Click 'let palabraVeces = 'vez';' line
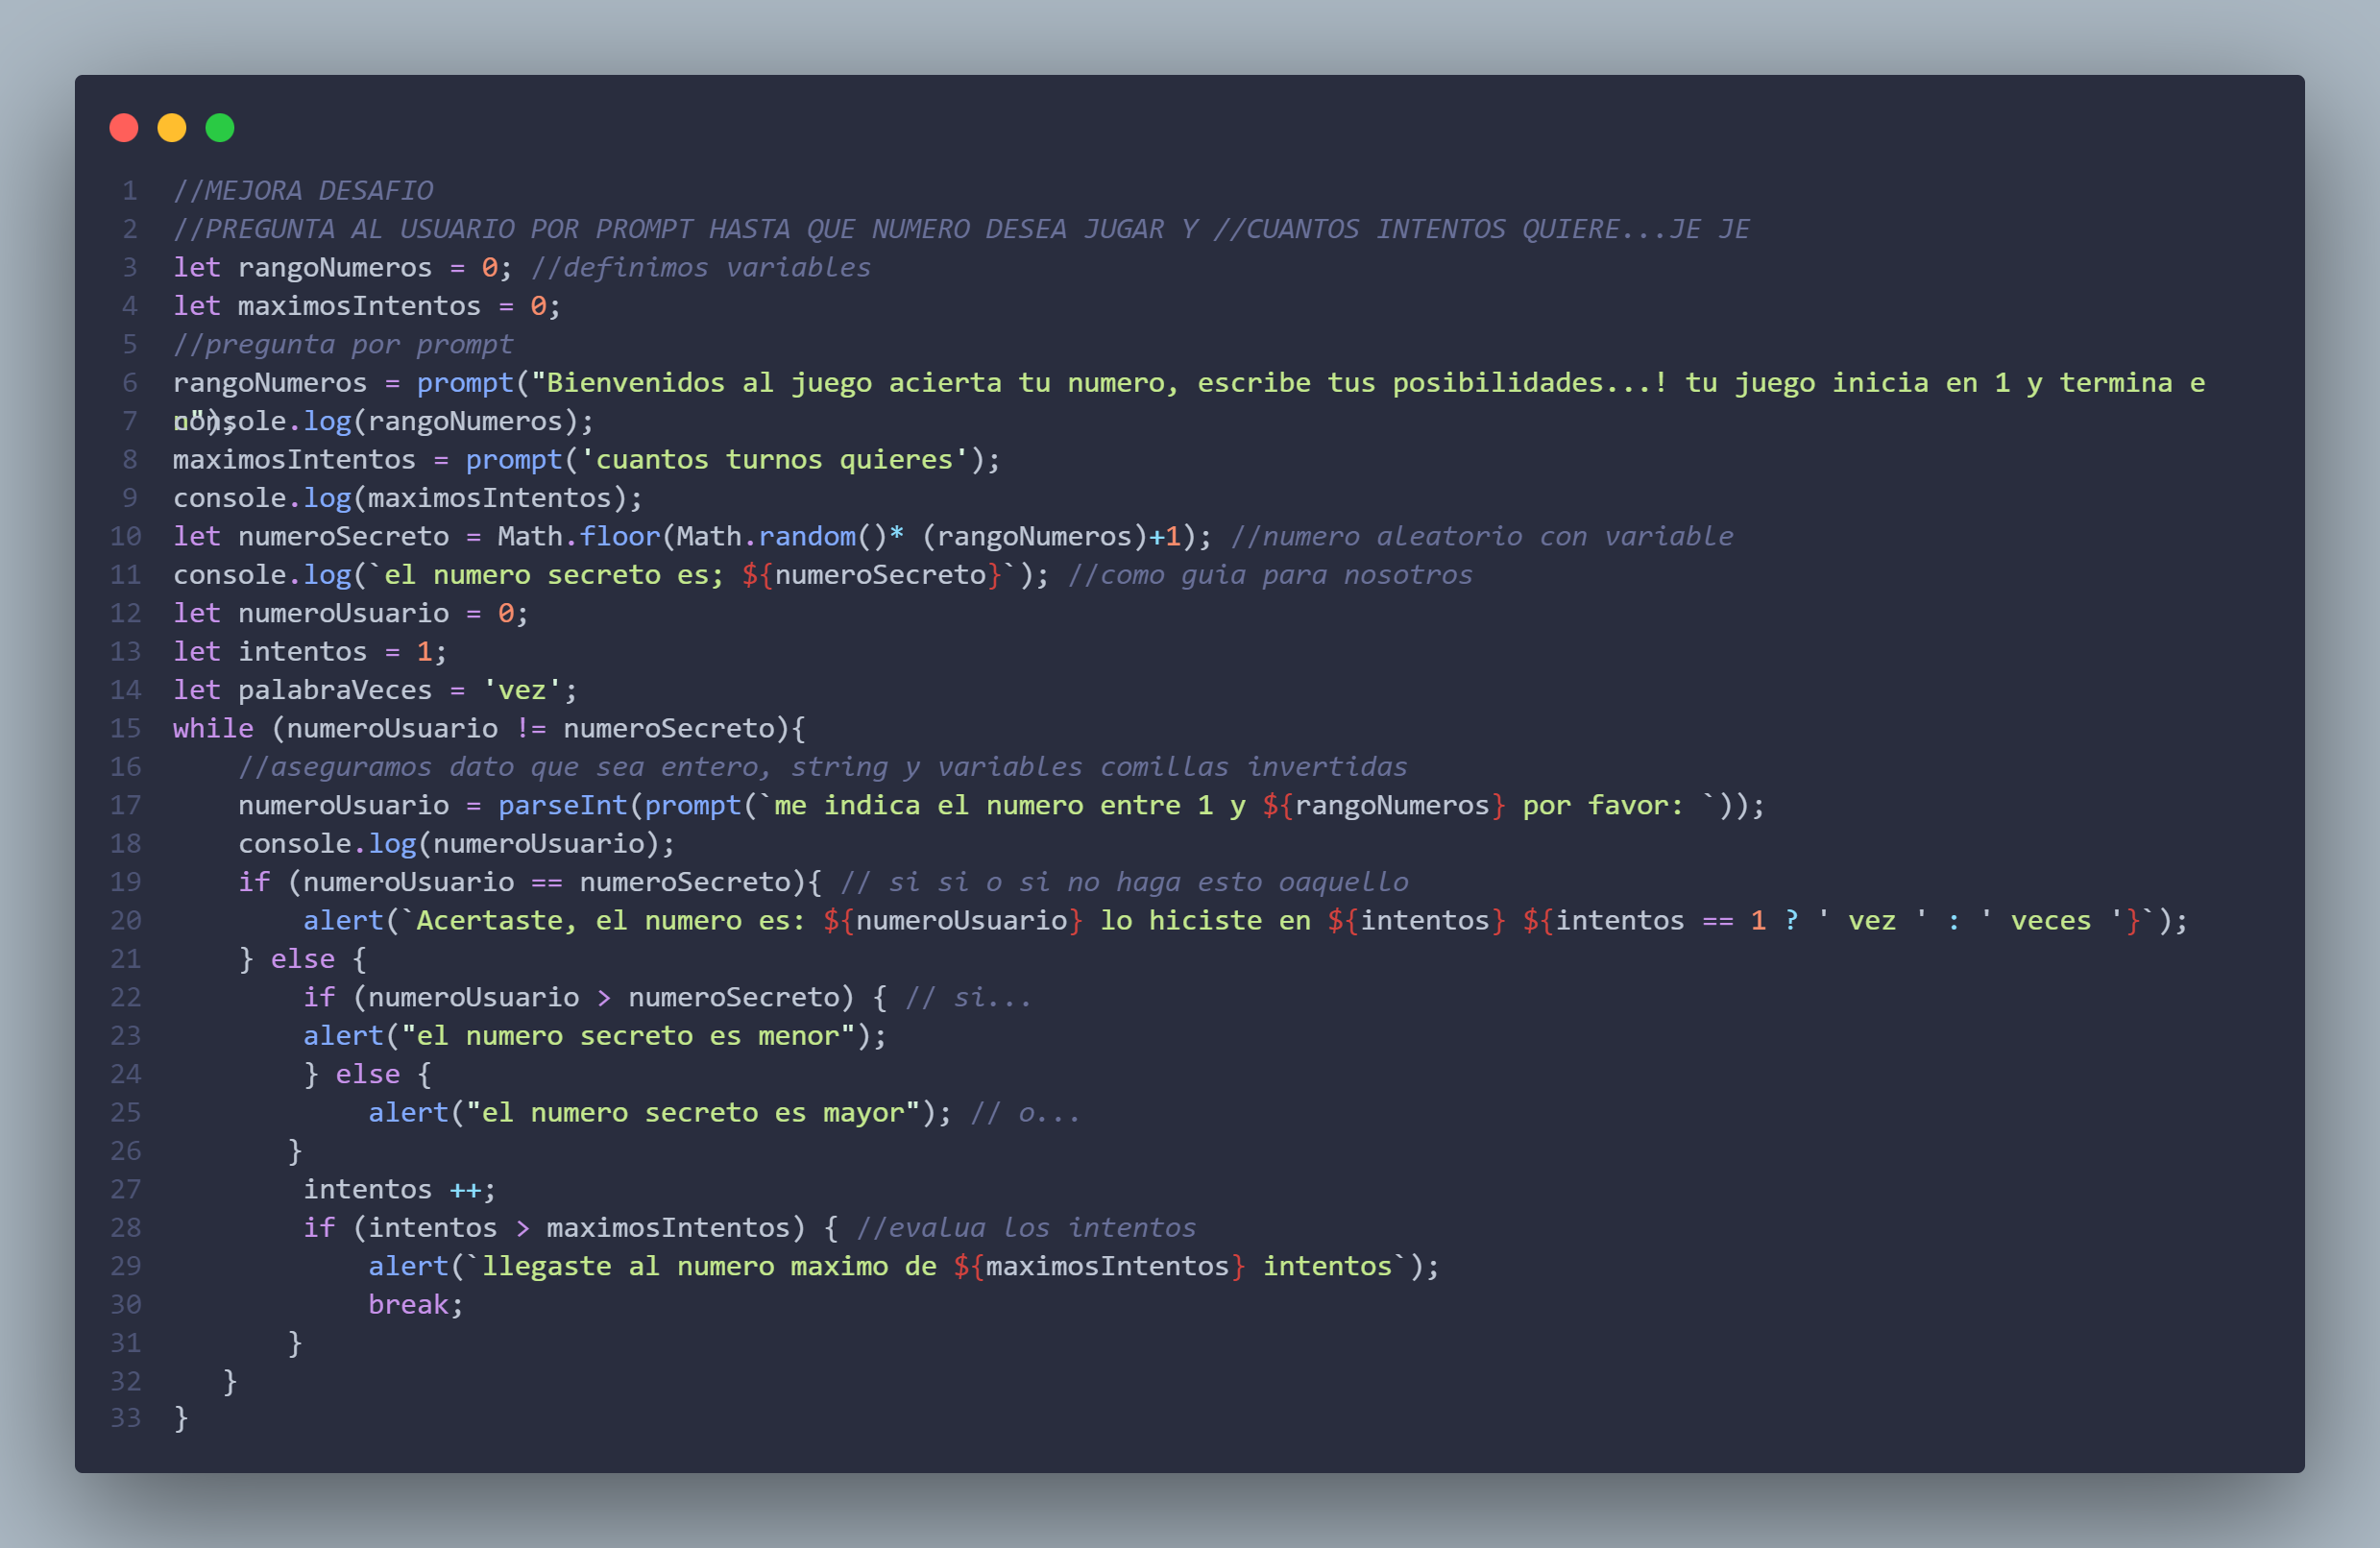Viewport: 2380px width, 1548px height. pyautogui.click(x=375, y=690)
